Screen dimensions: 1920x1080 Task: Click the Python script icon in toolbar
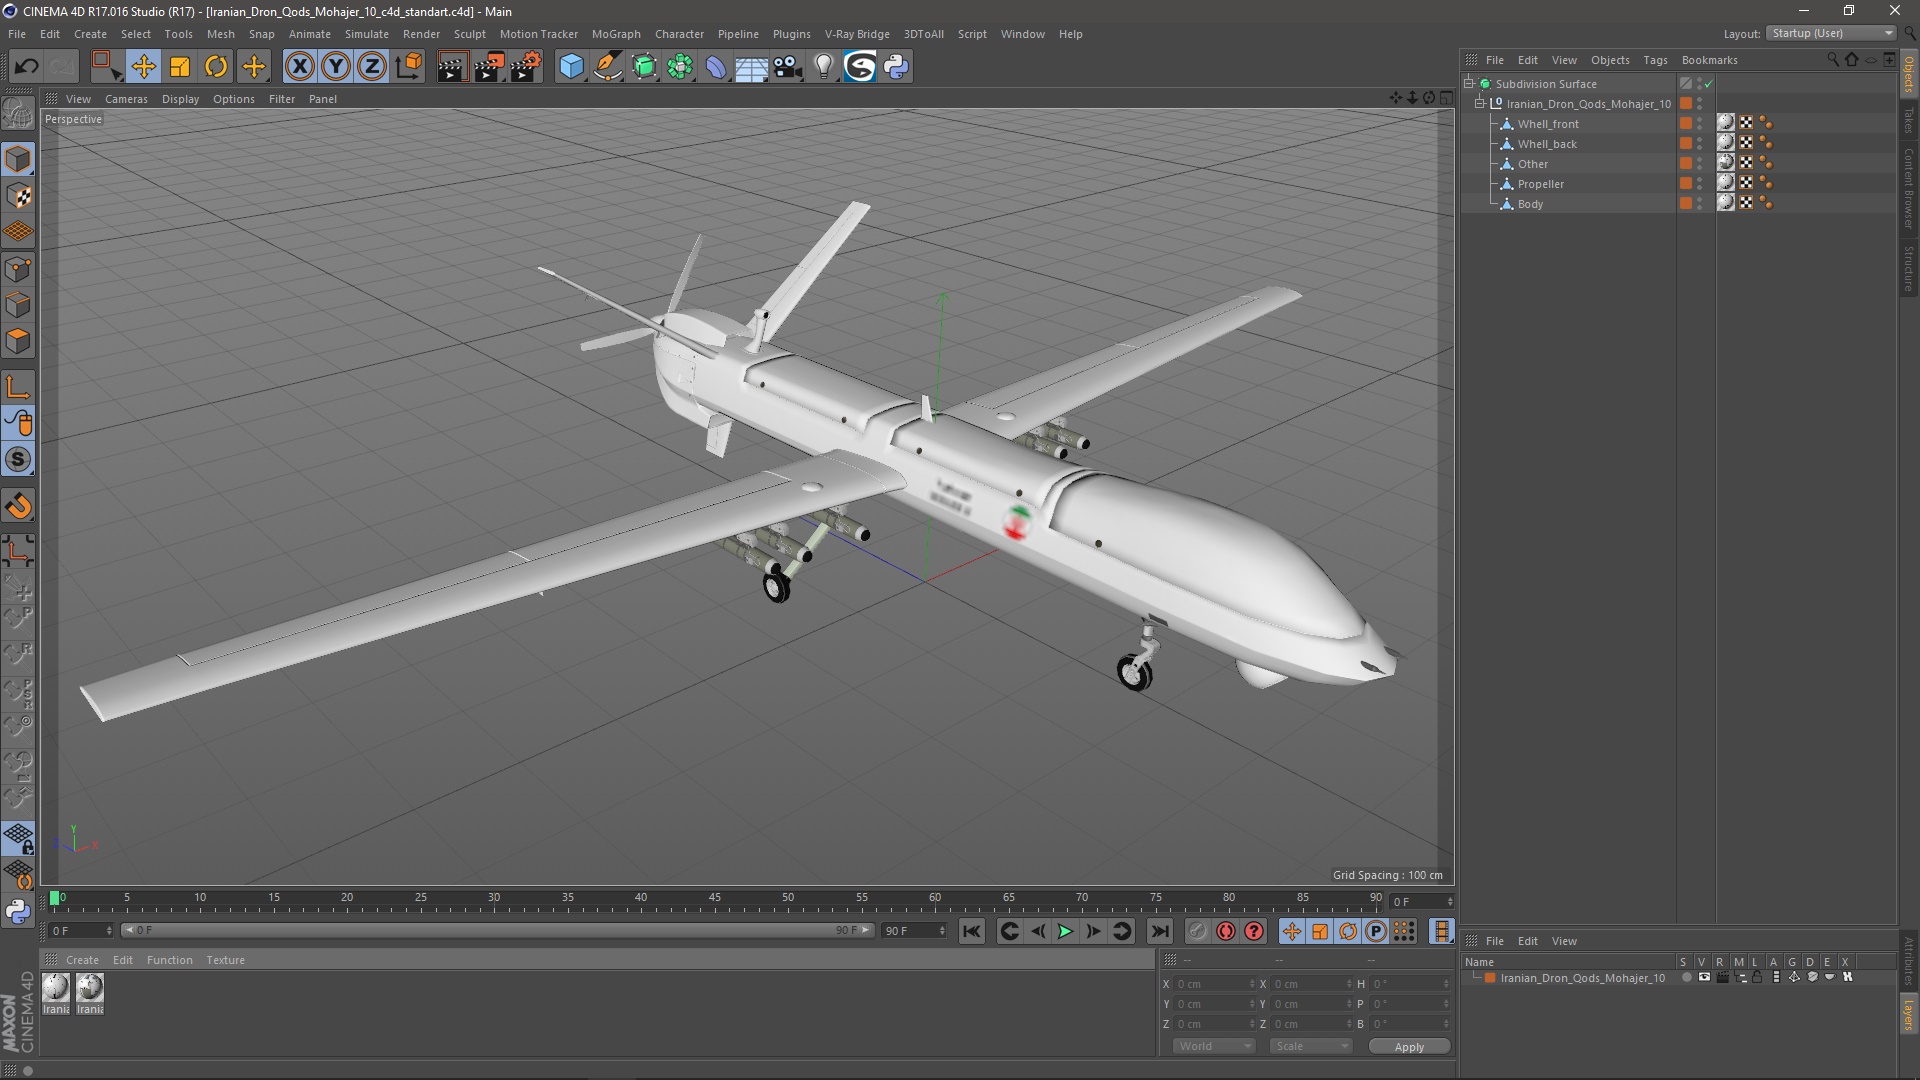pos(896,67)
